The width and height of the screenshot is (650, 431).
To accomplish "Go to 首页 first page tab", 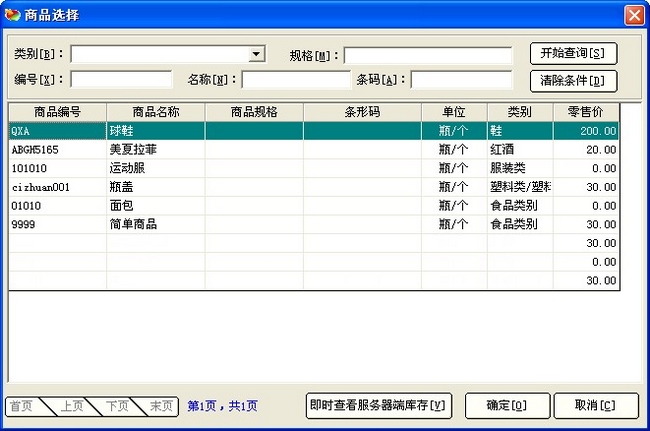I will (22, 406).
